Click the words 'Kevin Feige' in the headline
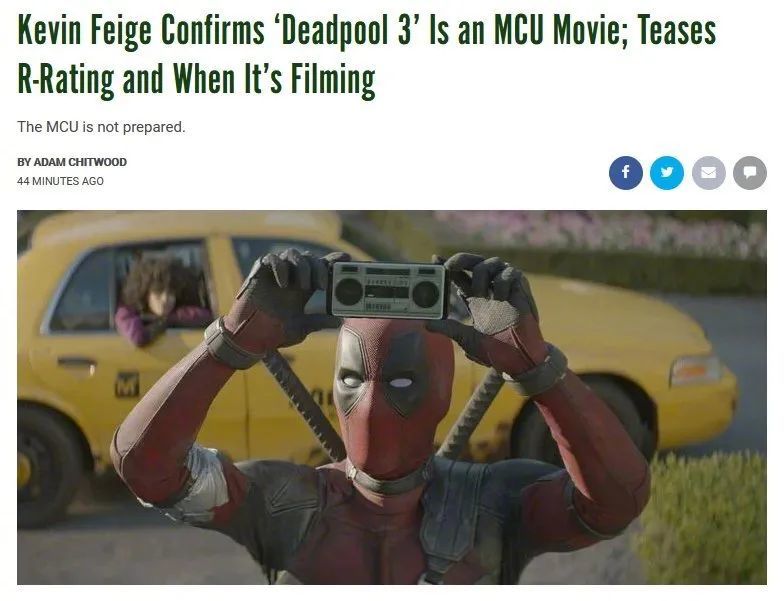The width and height of the screenshot is (784, 601). tap(84, 31)
